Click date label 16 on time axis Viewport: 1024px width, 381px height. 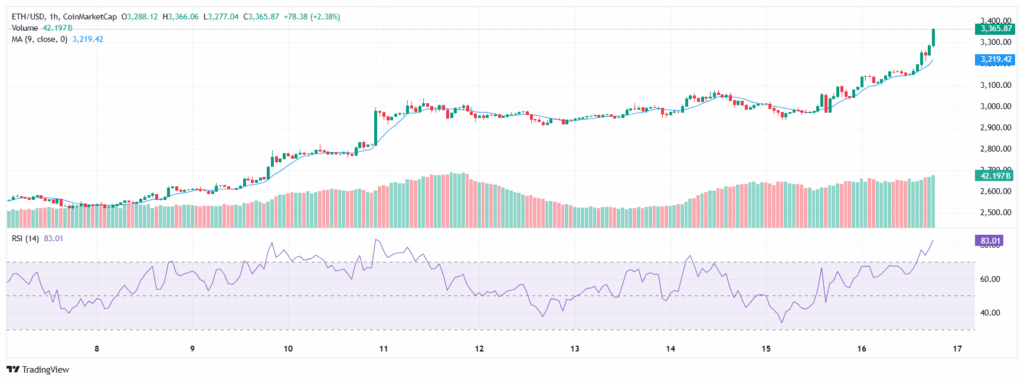pyautogui.click(x=861, y=349)
